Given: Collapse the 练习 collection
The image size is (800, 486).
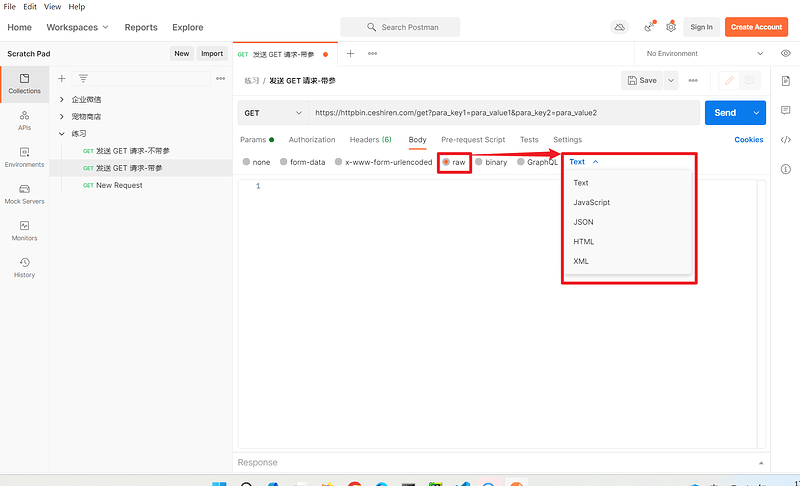Looking at the screenshot, I should tap(62, 134).
